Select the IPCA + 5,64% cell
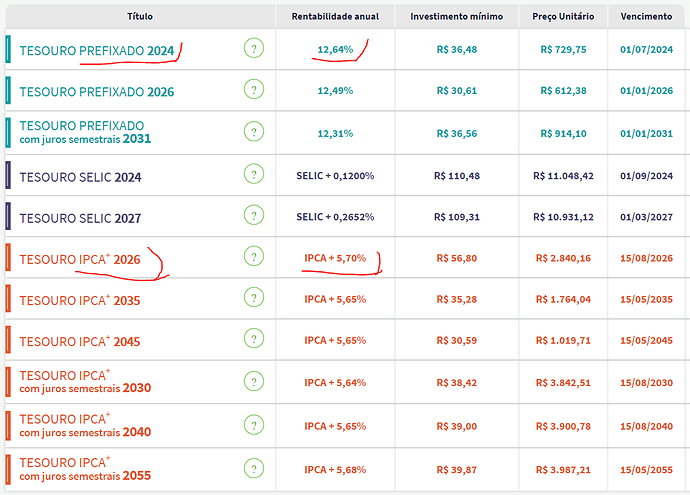Image resolution: width=690 pixels, height=495 pixels. click(x=335, y=382)
